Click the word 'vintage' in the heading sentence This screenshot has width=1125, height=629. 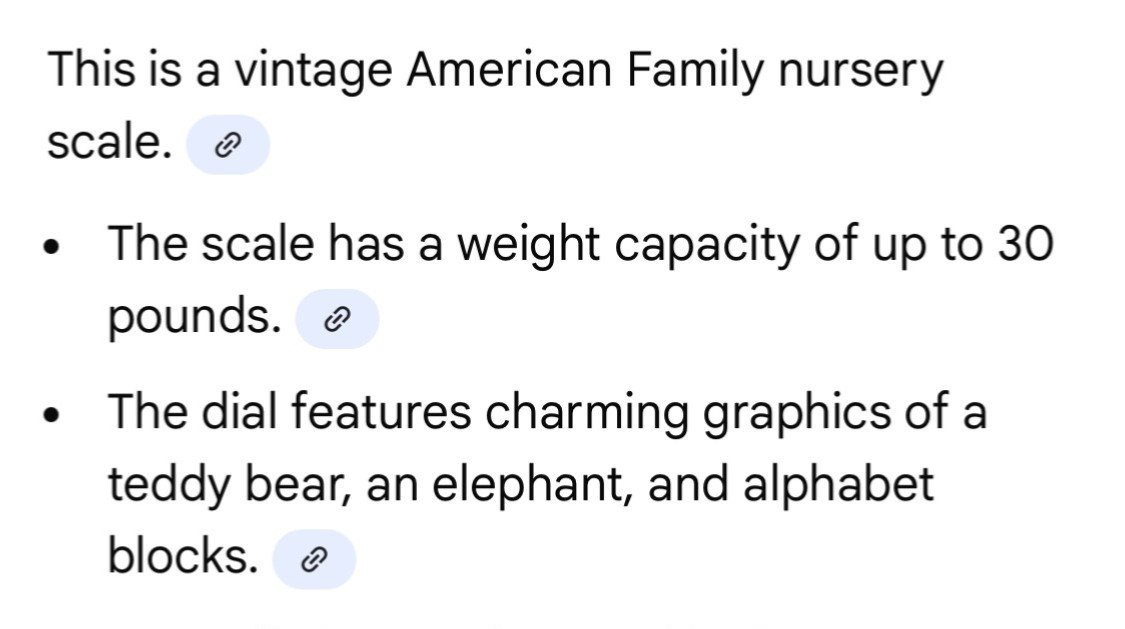tap(318, 72)
